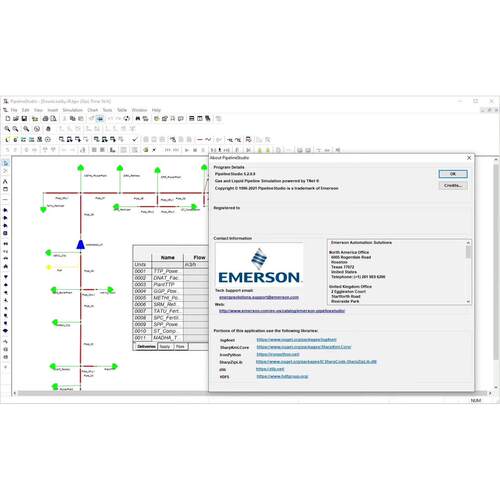Open the tech support email link
This screenshot has height=500, width=500.
(x=259, y=297)
